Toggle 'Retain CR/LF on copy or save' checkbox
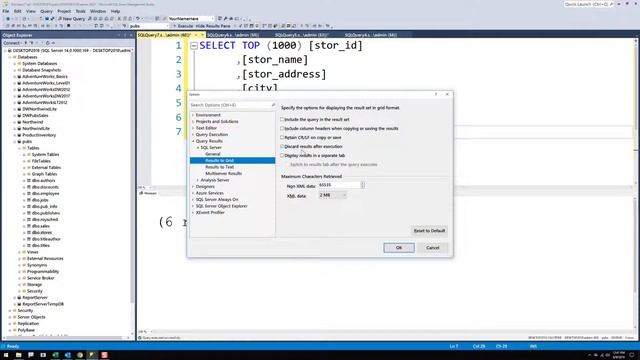Screen dimensions: 640x360 coord(282,138)
